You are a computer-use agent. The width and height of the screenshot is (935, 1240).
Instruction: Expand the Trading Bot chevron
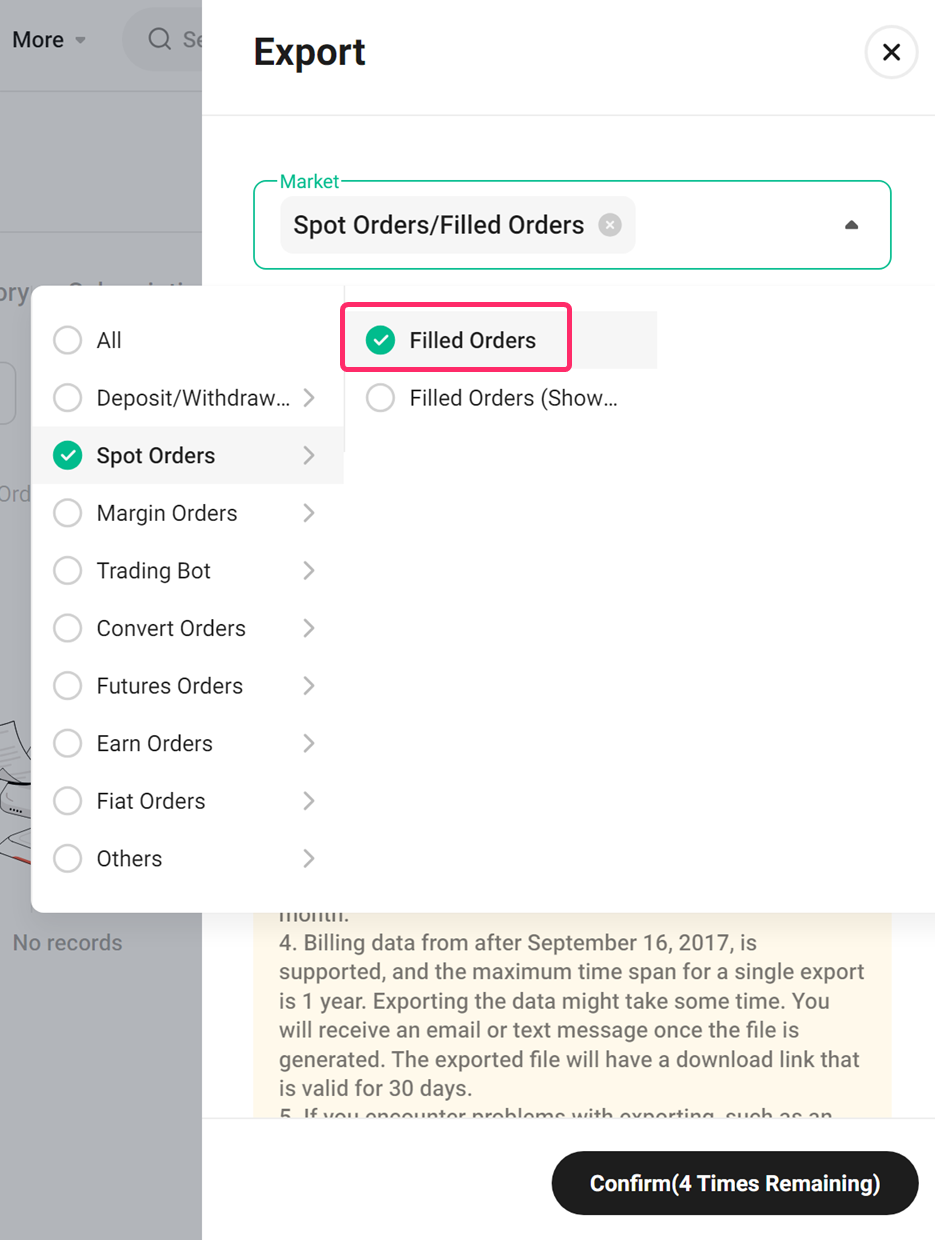(309, 571)
